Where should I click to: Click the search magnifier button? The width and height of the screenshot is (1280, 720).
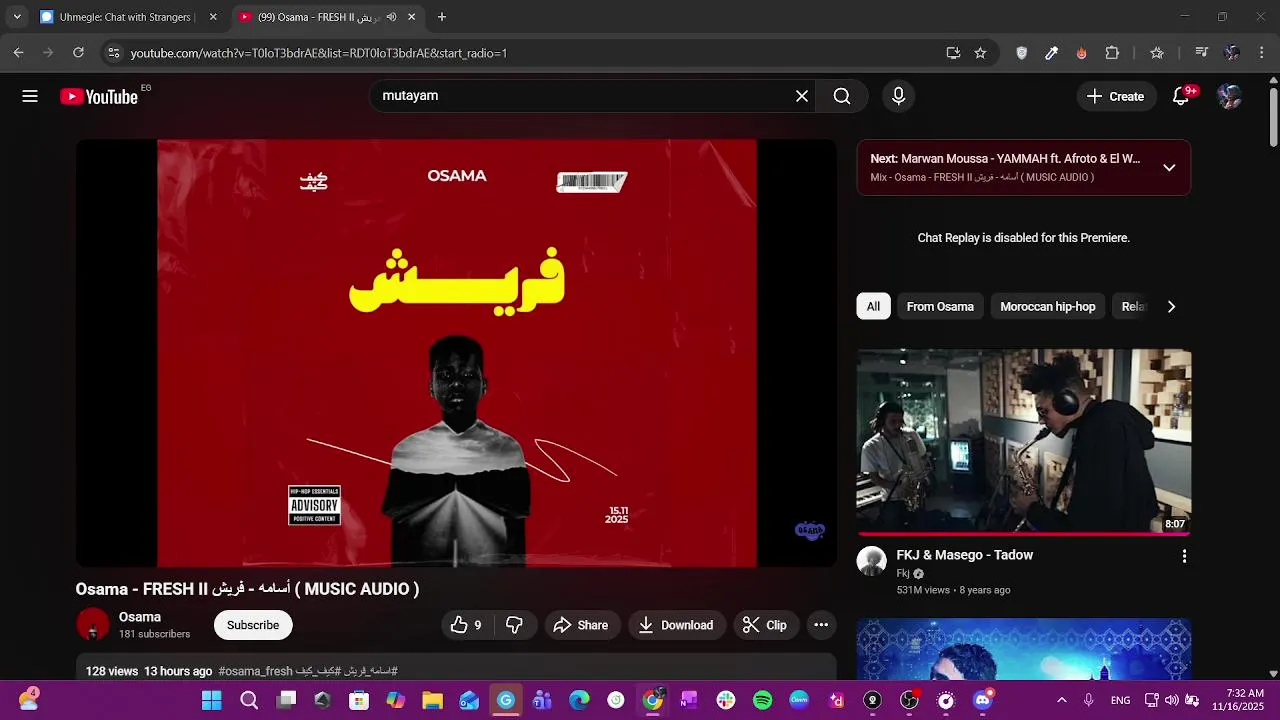[x=842, y=96]
